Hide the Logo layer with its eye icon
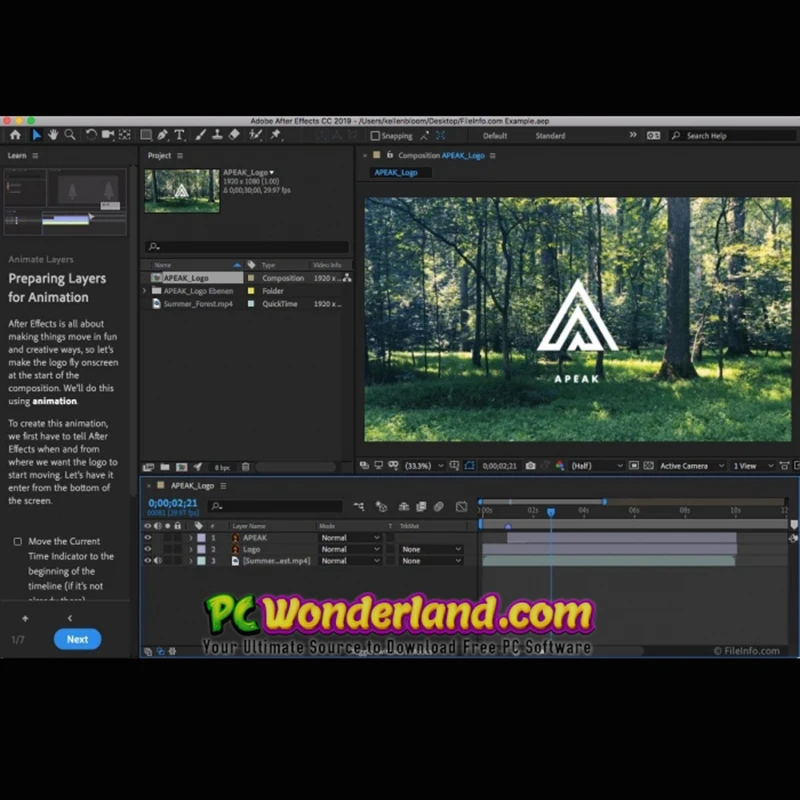The width and height of the screenshot is (800, 800). coord(148,549)
